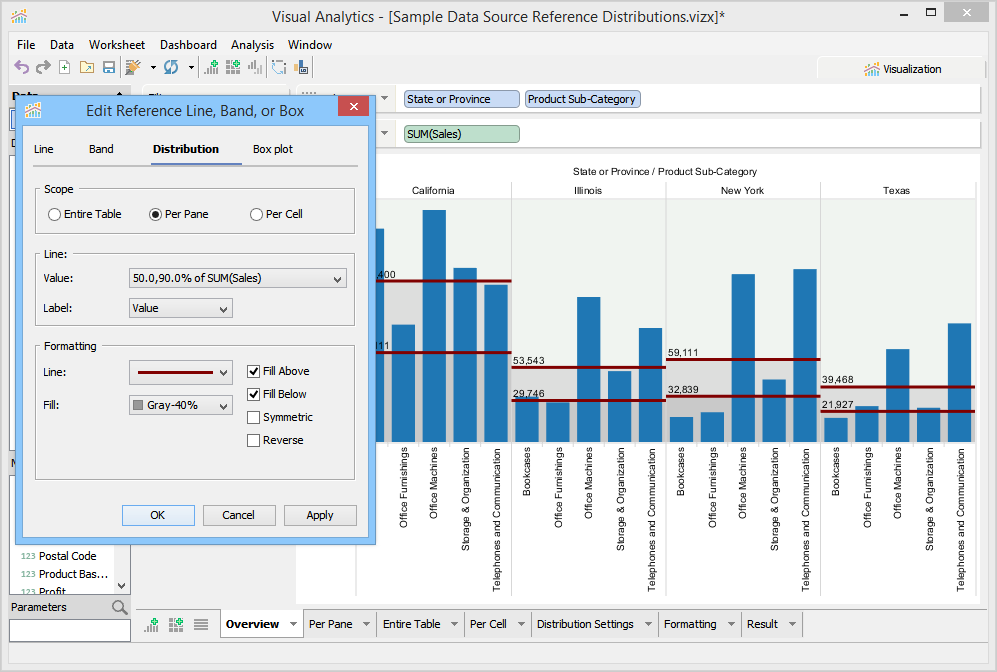Click the Refresh data icon
The height and width of the screenshot is (672, 997).
(170, 67)
